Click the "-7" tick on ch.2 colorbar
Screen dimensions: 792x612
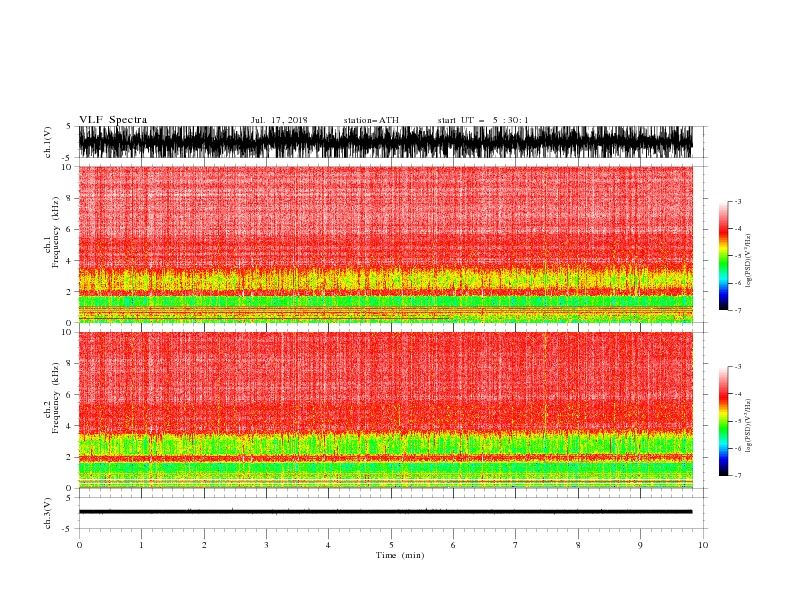click(x=737, y=475)
